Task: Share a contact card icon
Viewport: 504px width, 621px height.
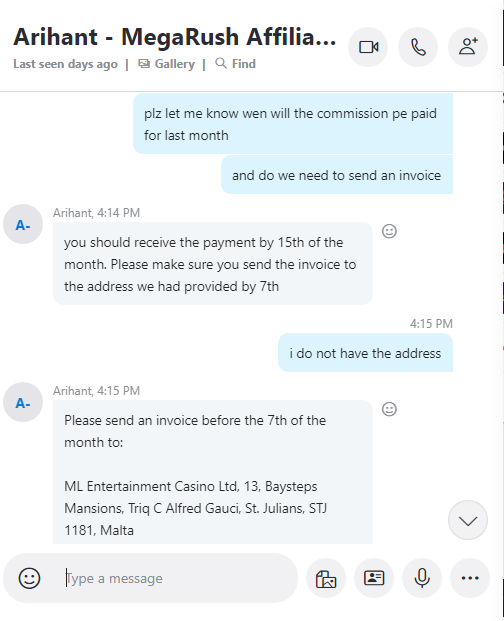Action: click(x=374, y=578)
